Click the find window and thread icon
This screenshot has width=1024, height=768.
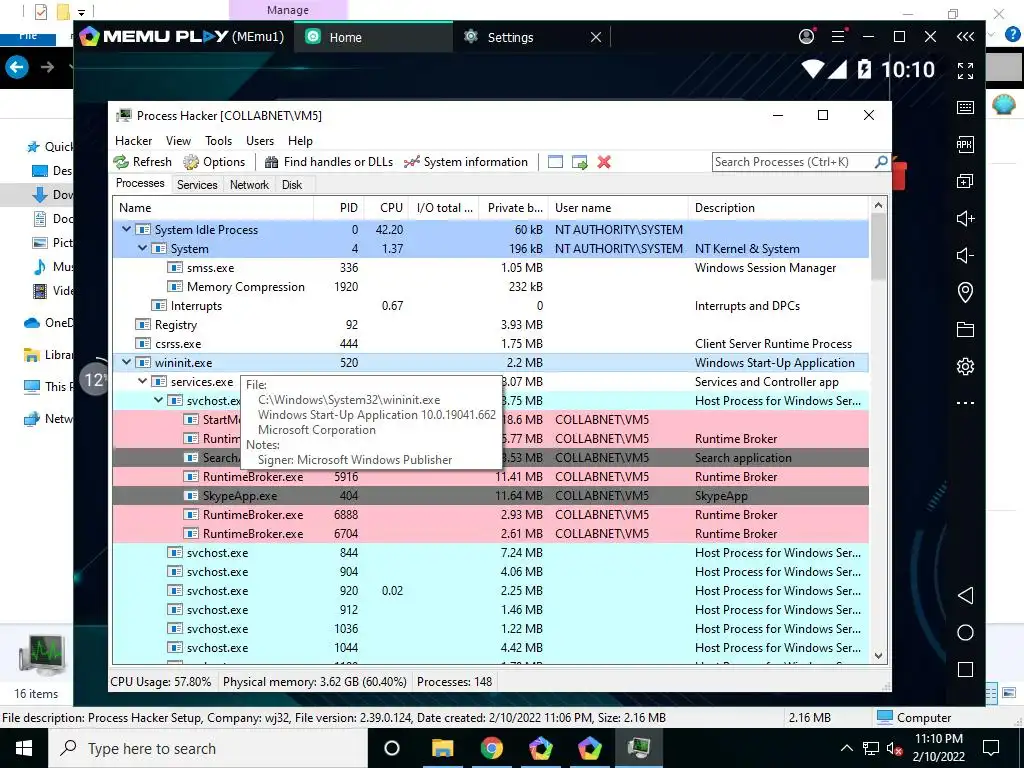[579, 162]
